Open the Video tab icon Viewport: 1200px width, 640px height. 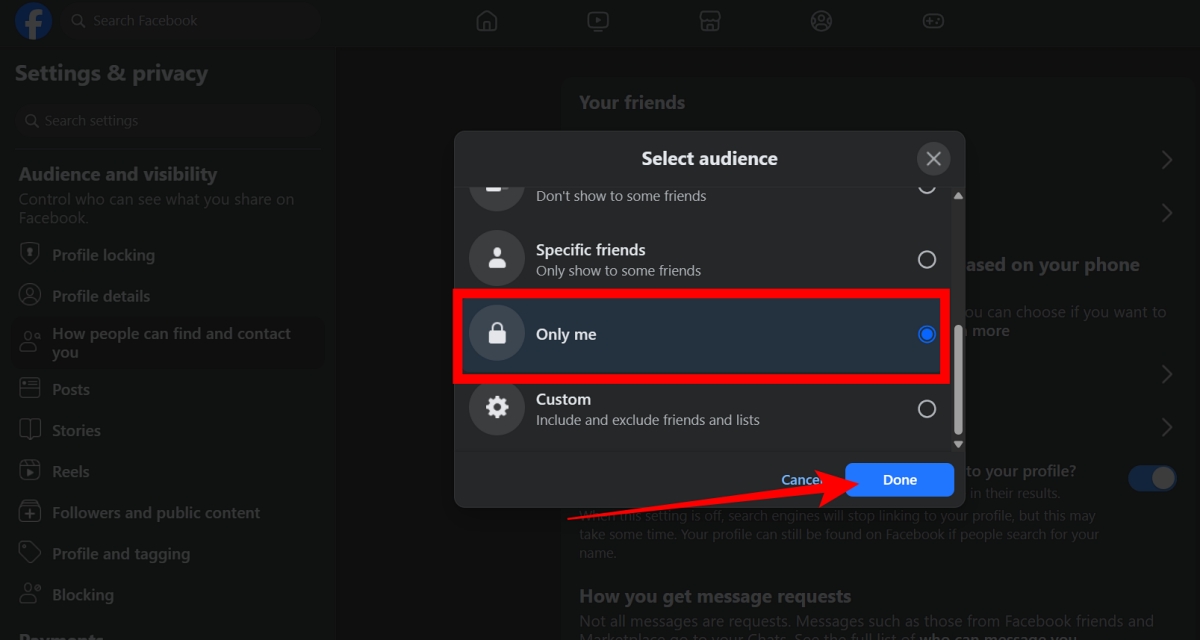tap(598, 21)
